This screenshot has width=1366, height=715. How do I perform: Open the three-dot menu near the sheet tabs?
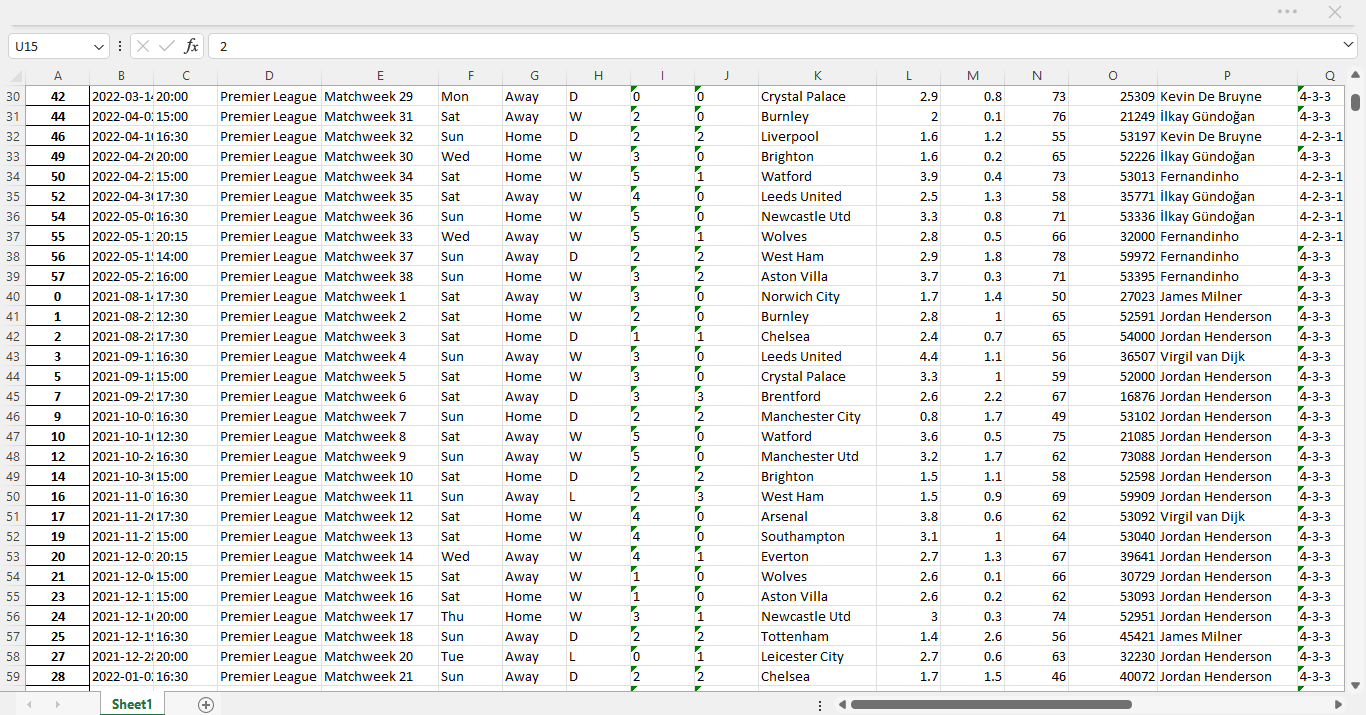[x=820, y=704]
